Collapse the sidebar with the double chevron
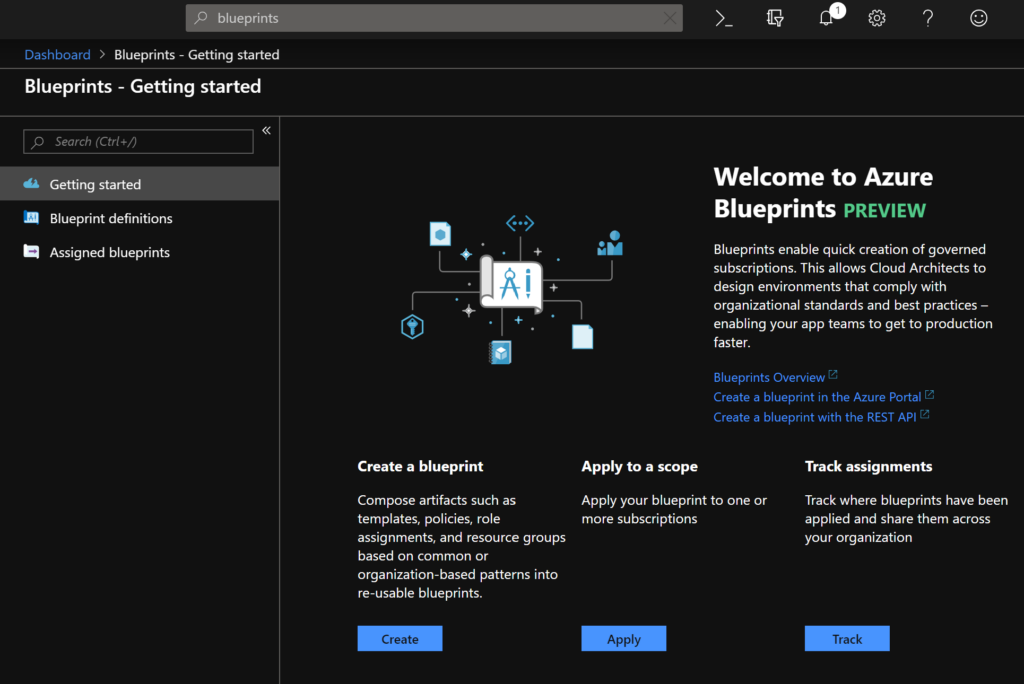The height and width of the screenshot is (684, 1024). point(266,131)
